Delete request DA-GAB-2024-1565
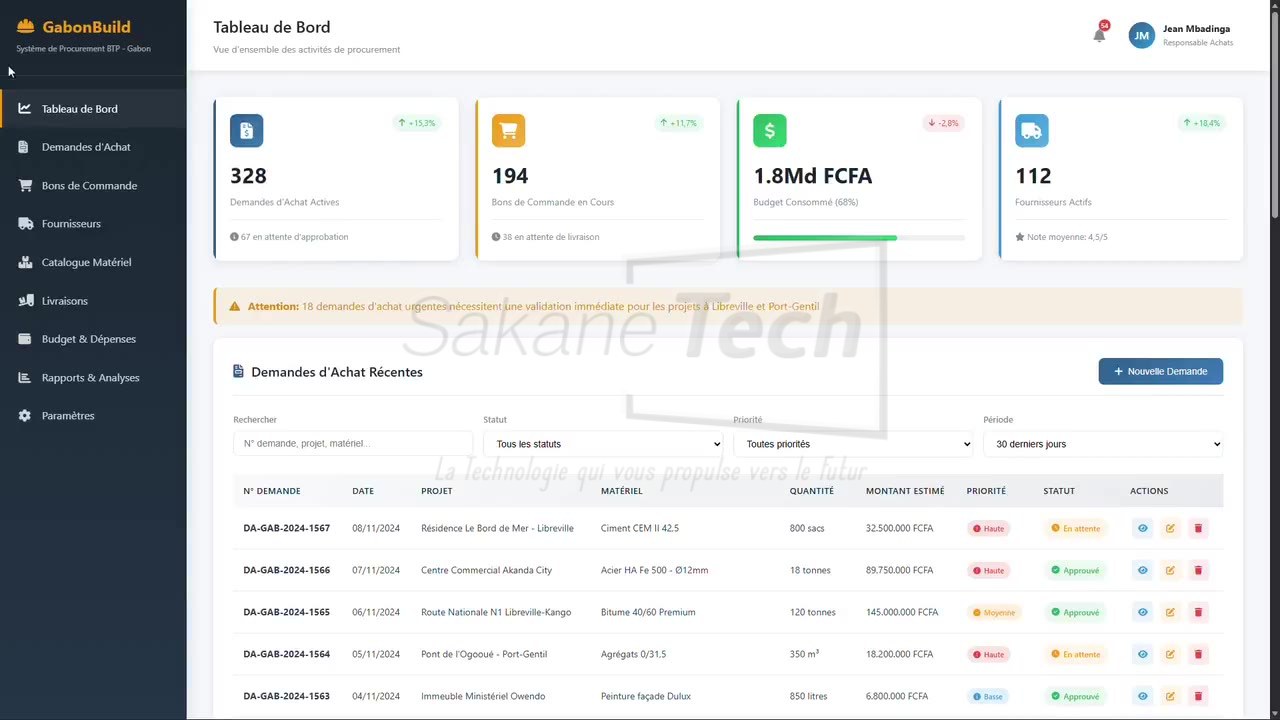1280x720 pixels. click(x=1198, y=612)
